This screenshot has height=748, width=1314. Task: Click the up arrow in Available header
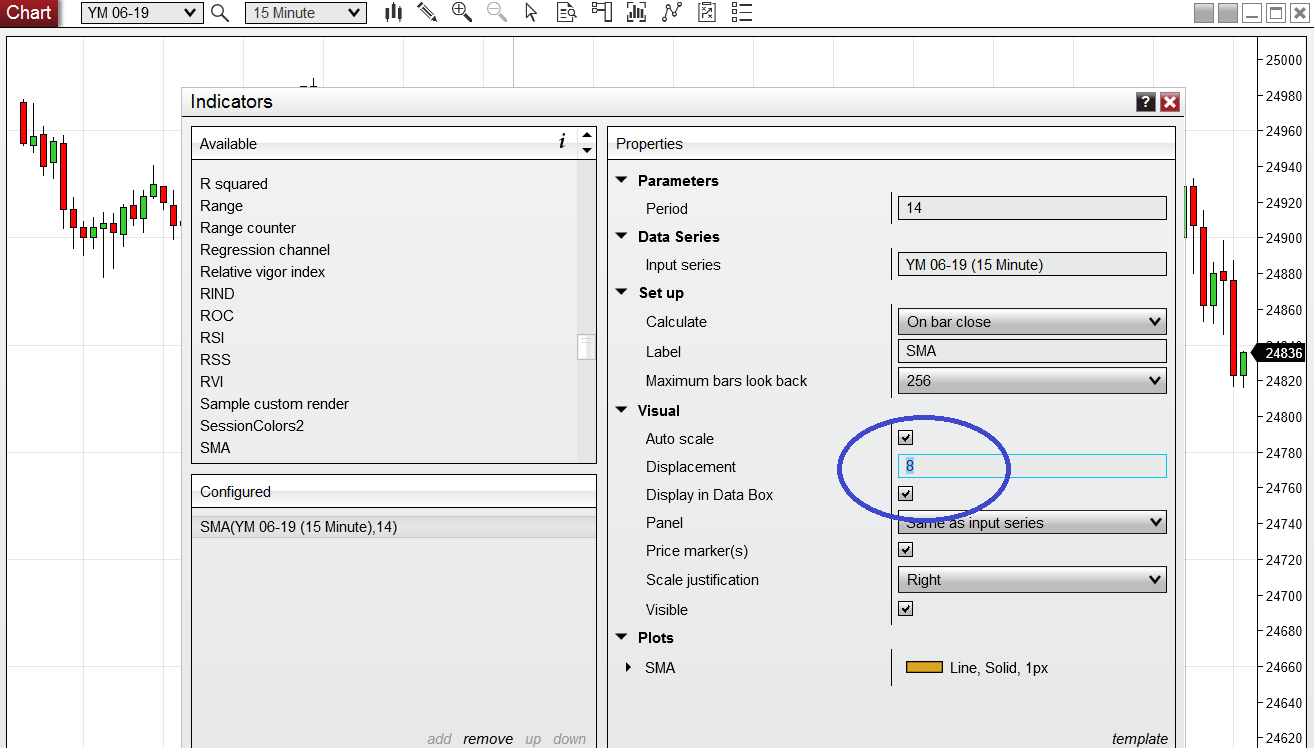coord(587,136)
